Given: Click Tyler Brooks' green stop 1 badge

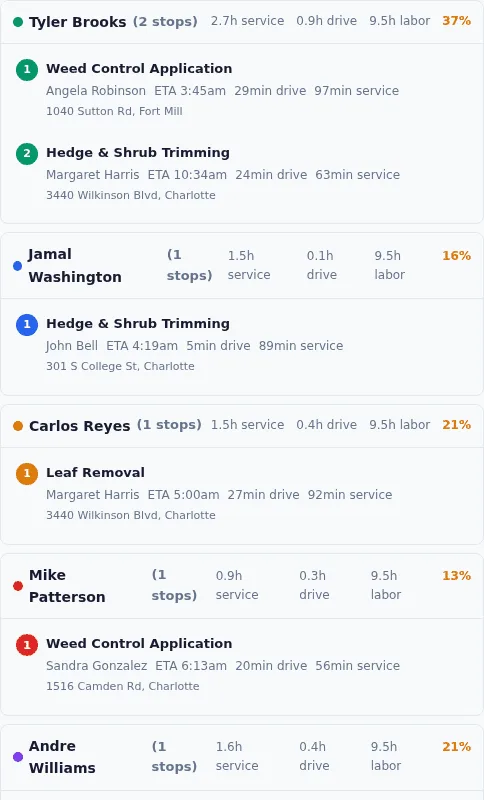Looking at the screenshot, I should pos(27,69).
